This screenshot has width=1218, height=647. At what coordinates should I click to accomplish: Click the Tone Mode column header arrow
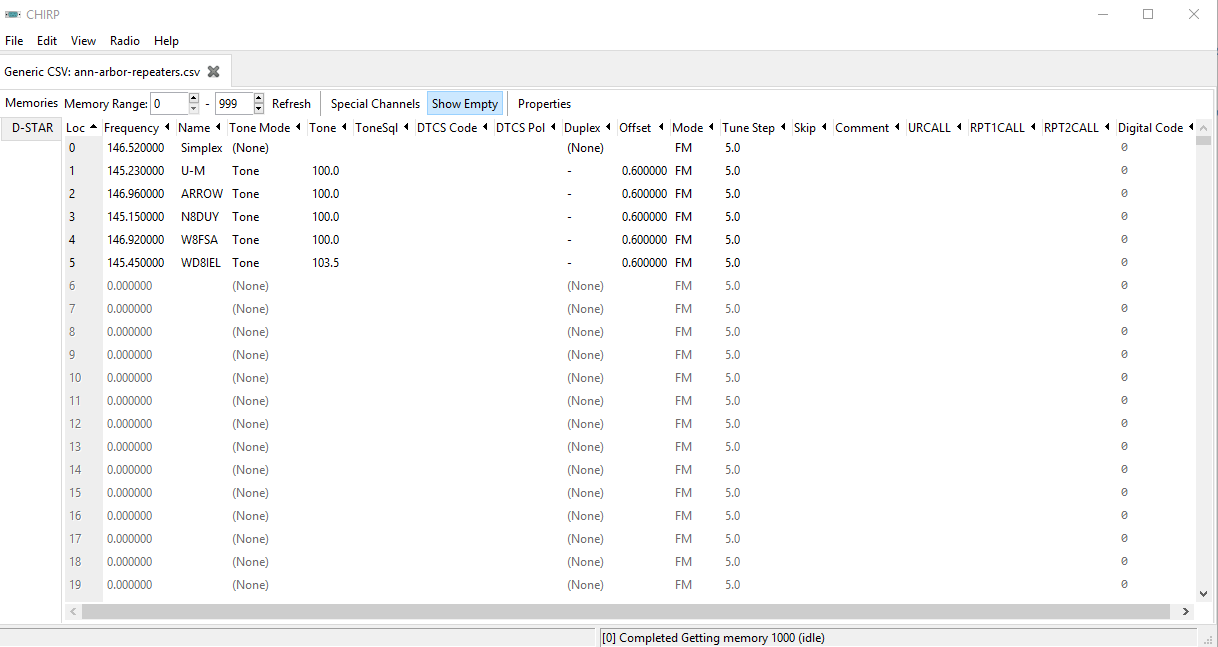(299, 128)
